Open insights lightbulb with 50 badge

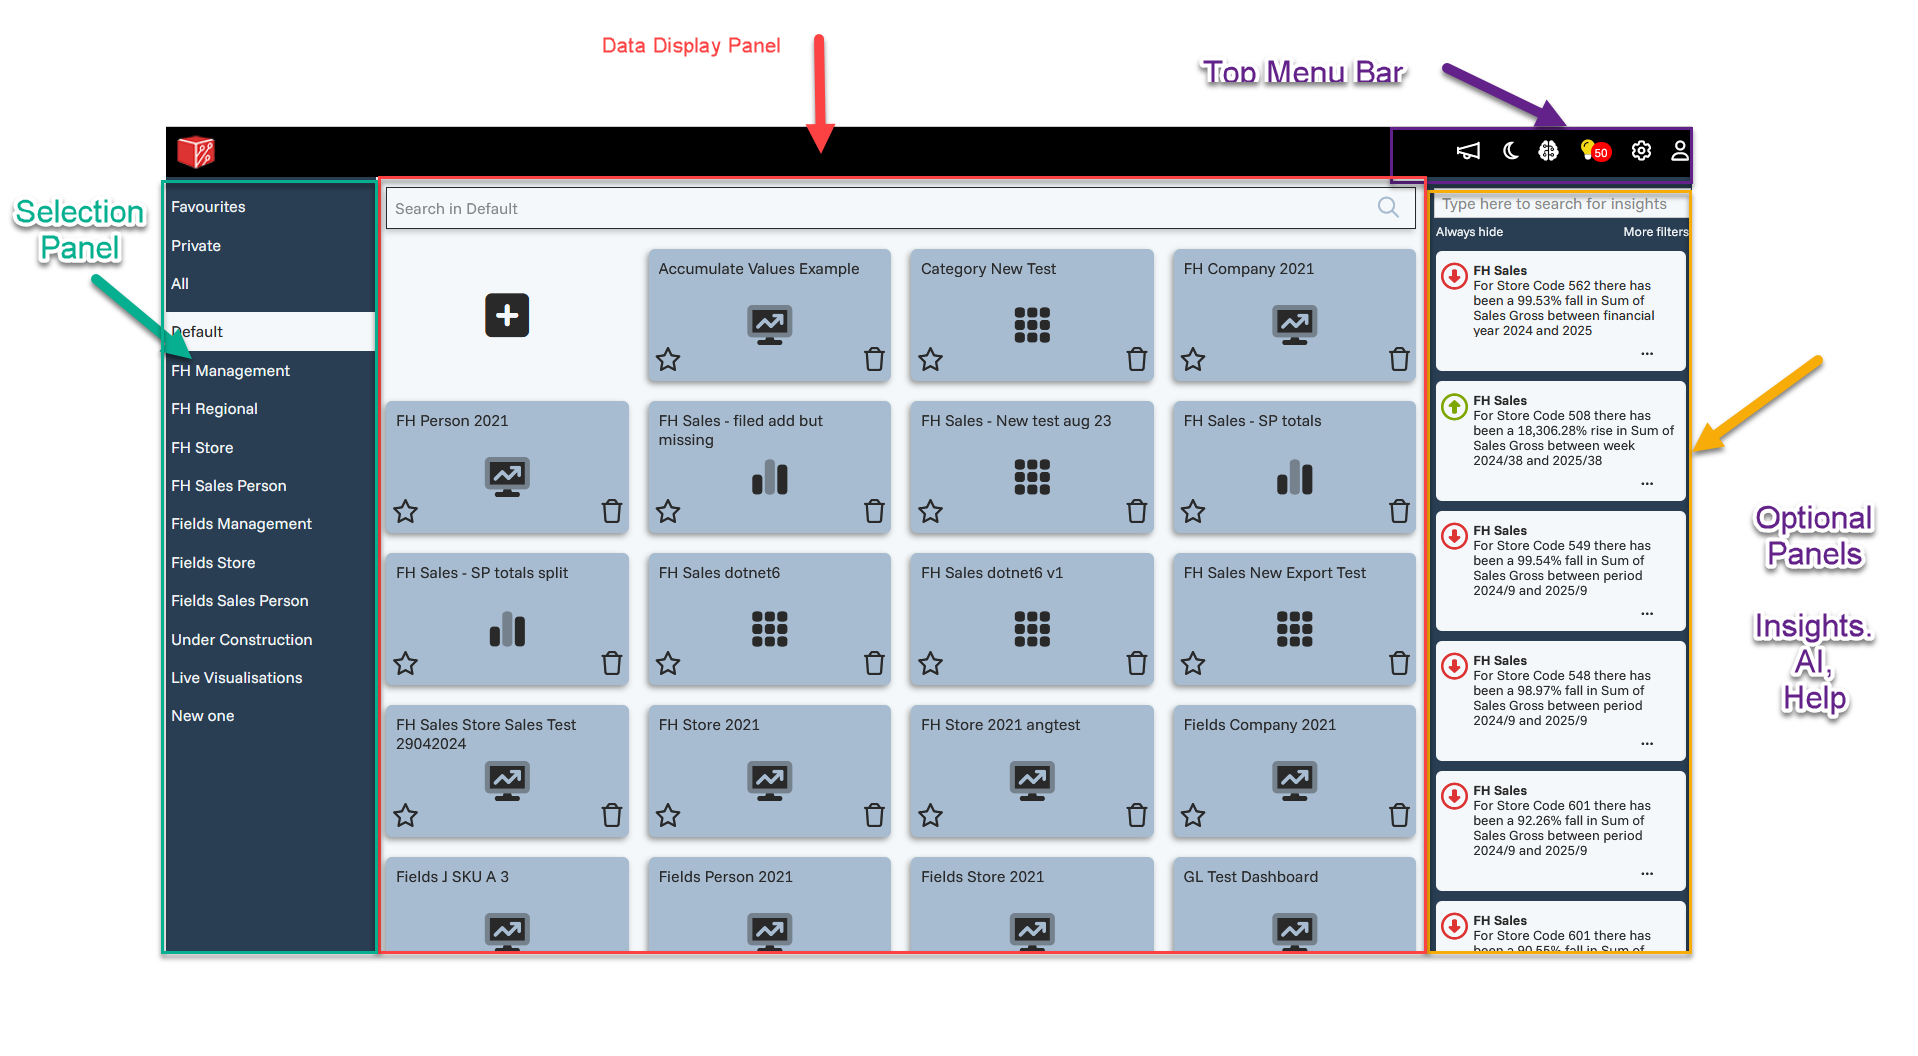pos(1595,151)
